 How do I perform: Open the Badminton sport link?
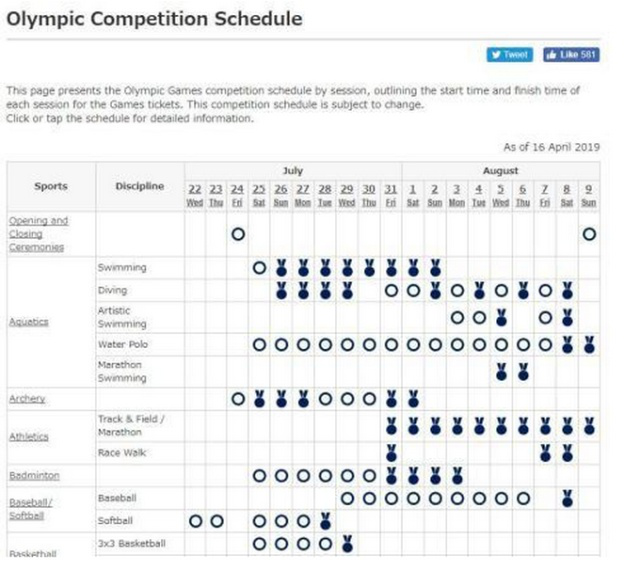[32, 474]
